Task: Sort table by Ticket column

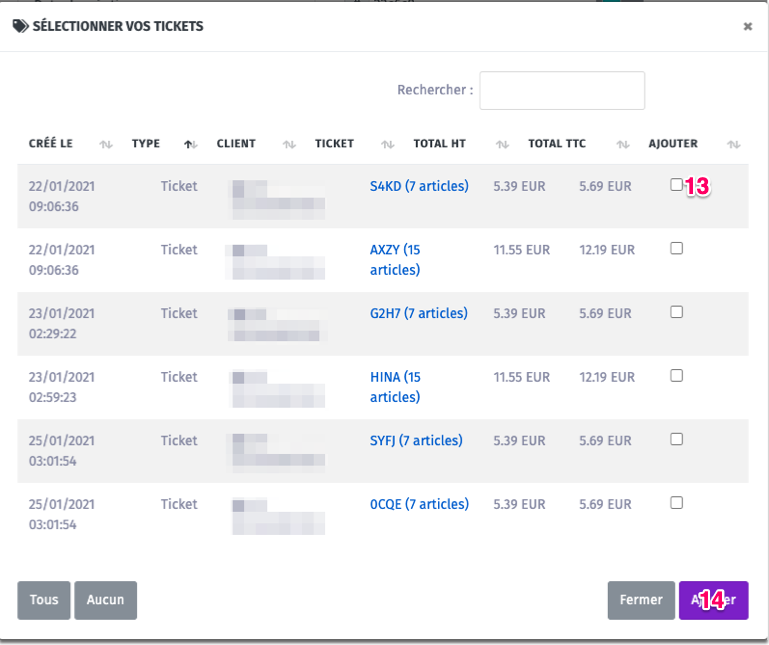Action: (x=334, y=144)
